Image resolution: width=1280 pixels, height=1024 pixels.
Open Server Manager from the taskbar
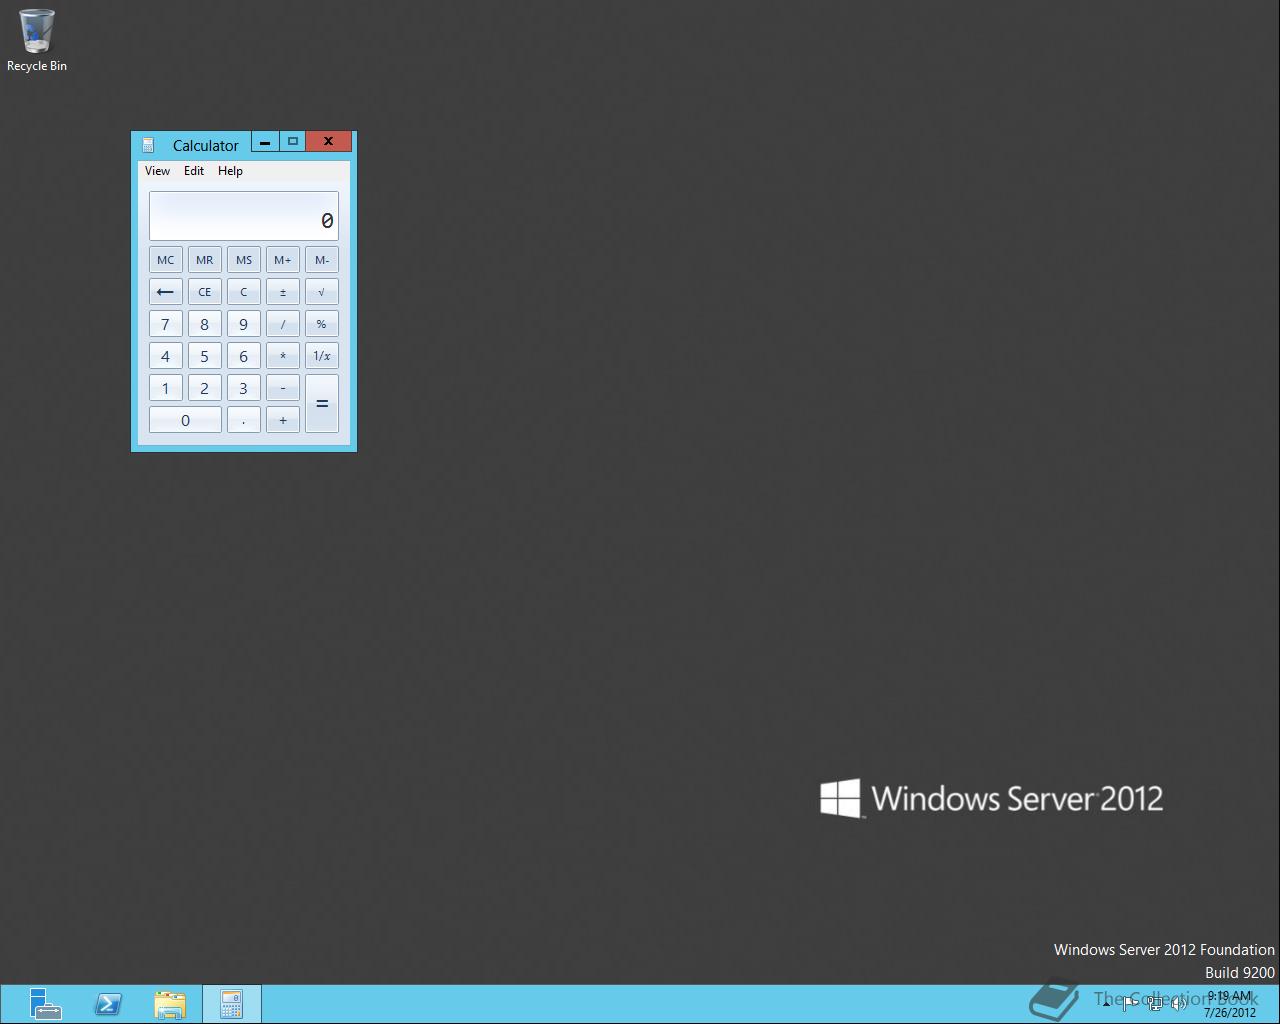[45, 1004]
